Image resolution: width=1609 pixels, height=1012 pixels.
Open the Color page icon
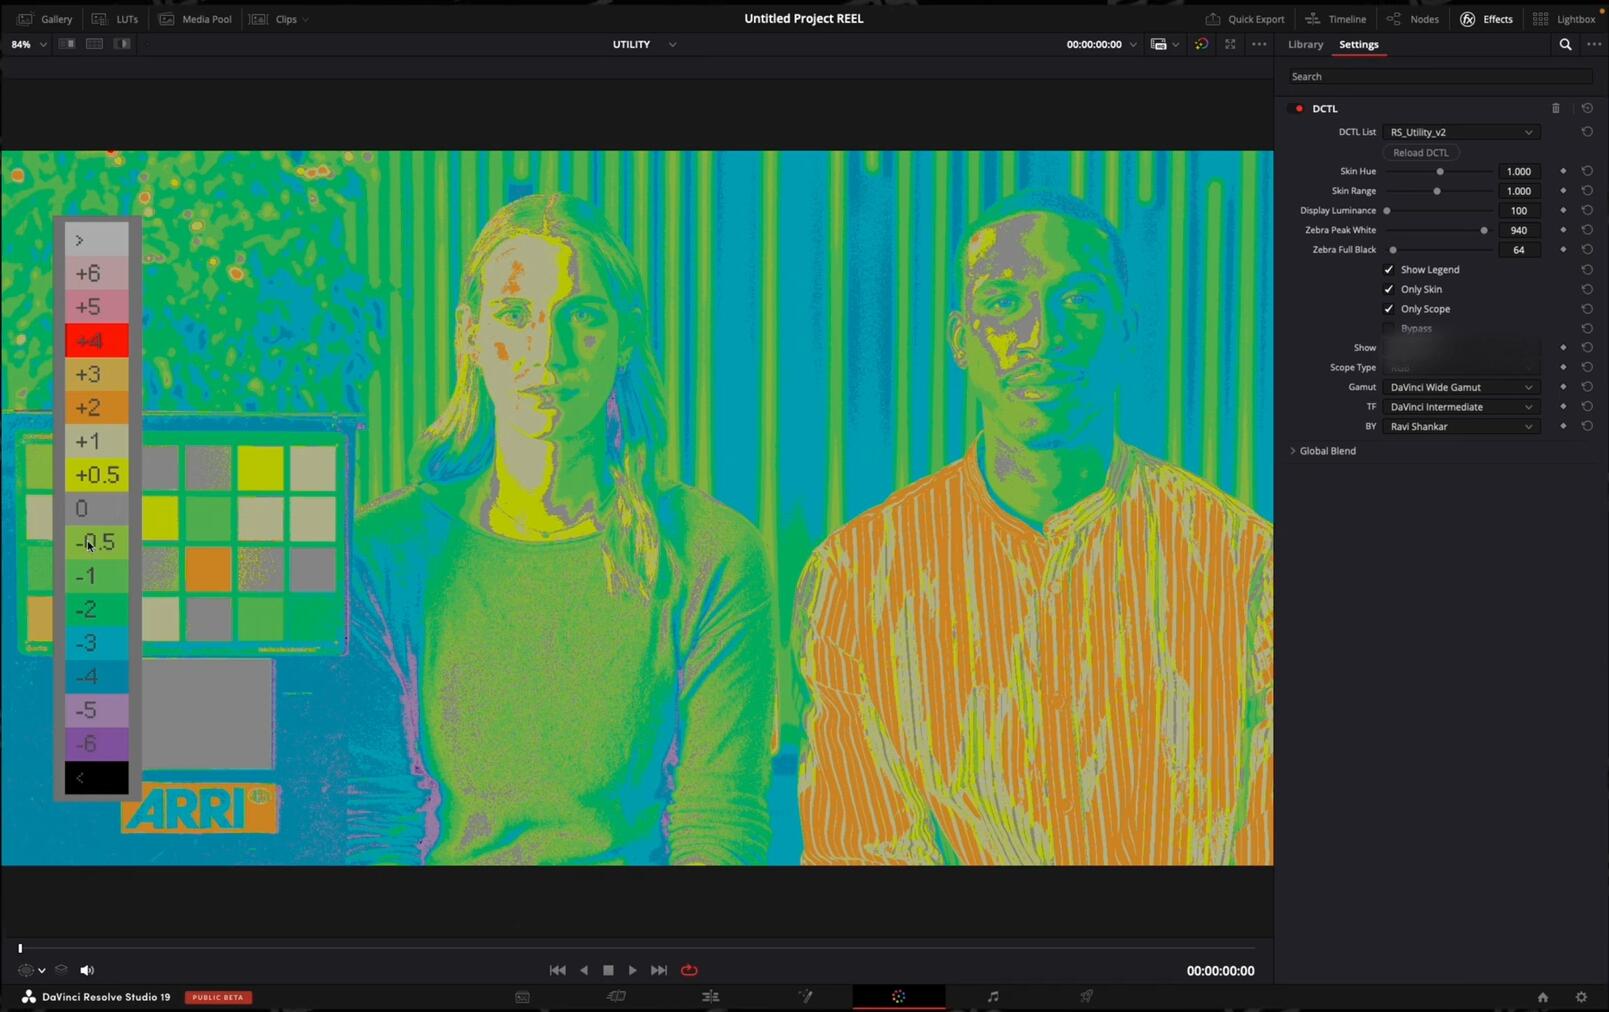tap(898, 997)
